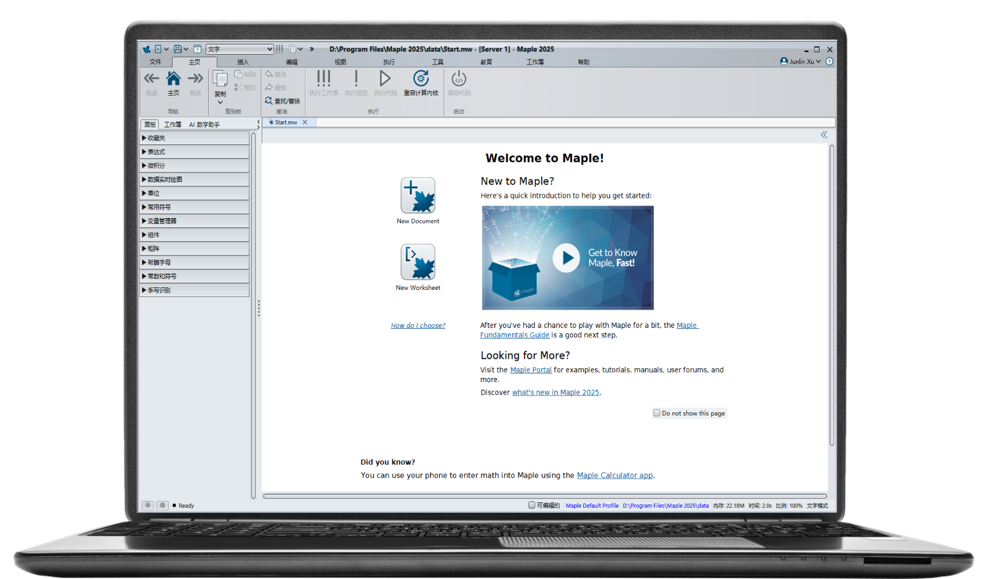This screenshot has width=981, height=579.
Task: Switch to the 工具 (Tools) ribbon tab
Action: 438,62
